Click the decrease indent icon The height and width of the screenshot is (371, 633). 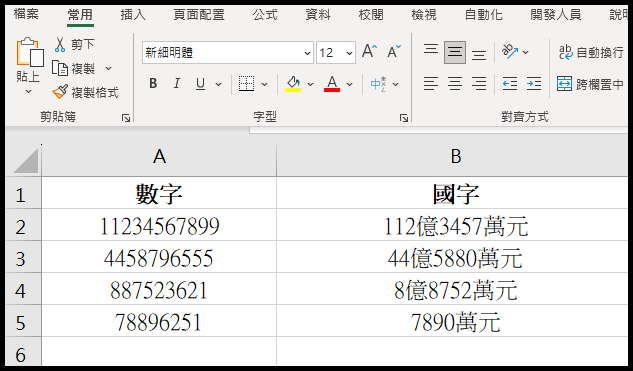510,84
